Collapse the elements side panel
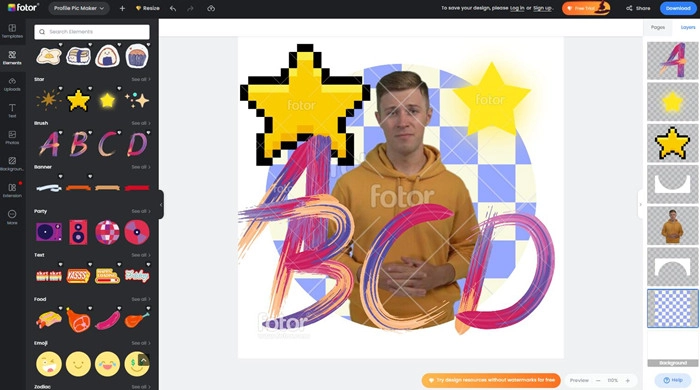Image resolution: width=700 pixels, height=390 pixels. click(x=161, y=204)
